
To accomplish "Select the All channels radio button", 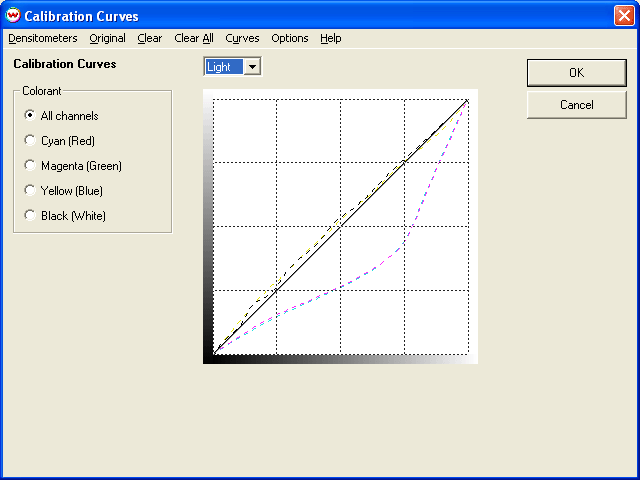I will click(30, 116).
